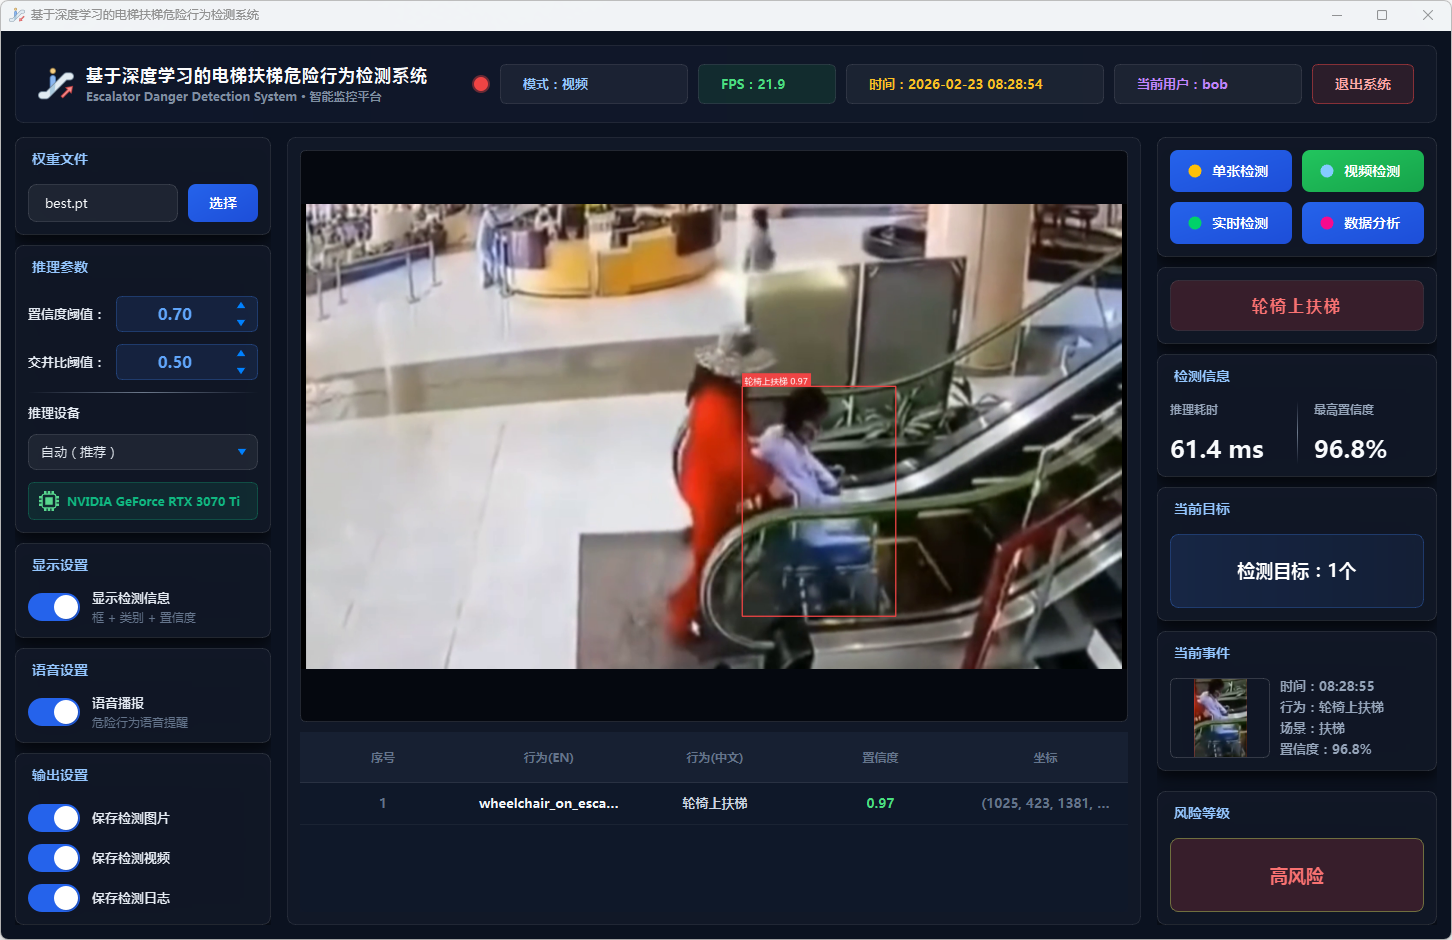This screenshot has height=940, width=1452.
Task: Increase the 置信度阈值 value with up arrow
Action: click(x=241, y=306)
